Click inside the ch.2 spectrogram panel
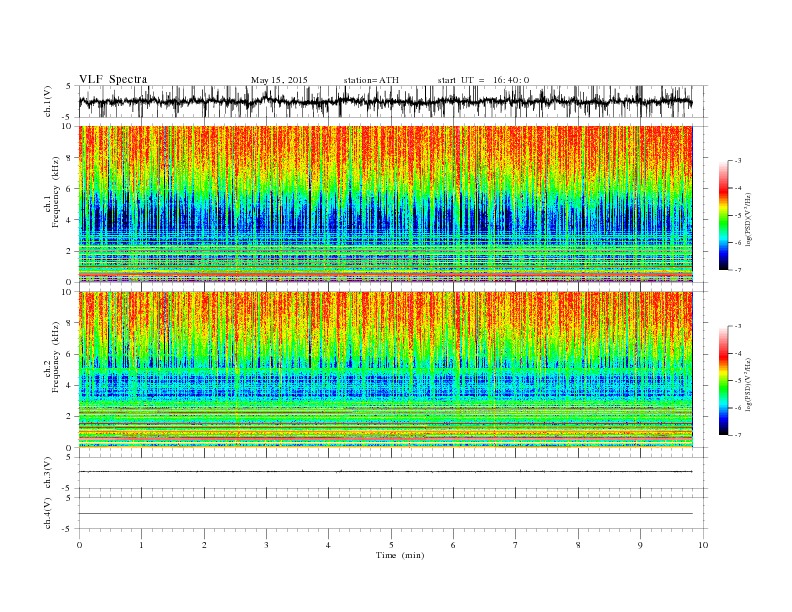The width and height of the screenshot is (792, 612). coord(385,370)
